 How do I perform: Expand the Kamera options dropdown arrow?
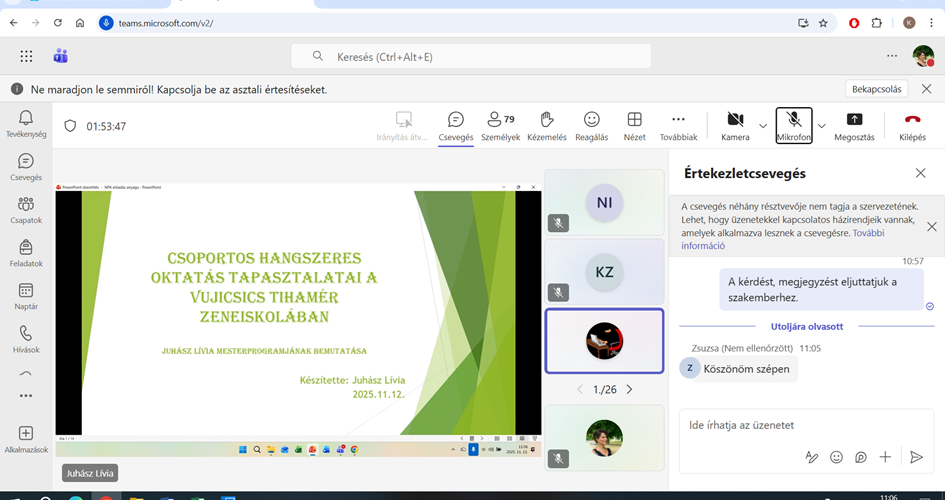[x=763, y=126]
